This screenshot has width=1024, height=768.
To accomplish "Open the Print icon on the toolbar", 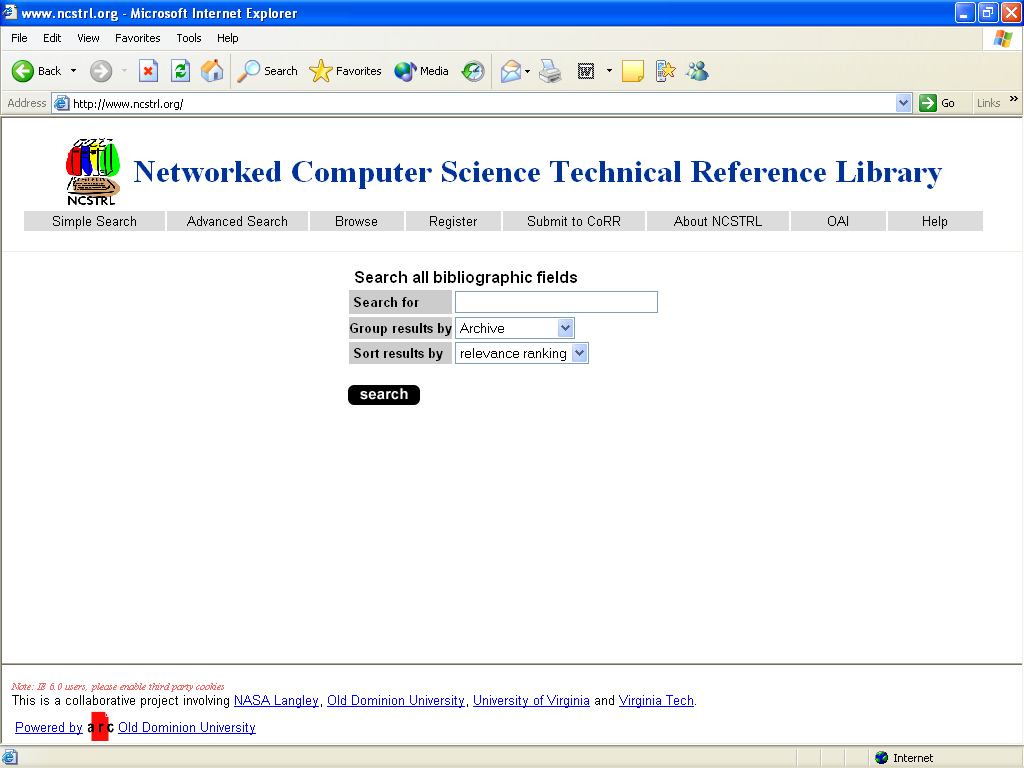I will coord(550,71).
